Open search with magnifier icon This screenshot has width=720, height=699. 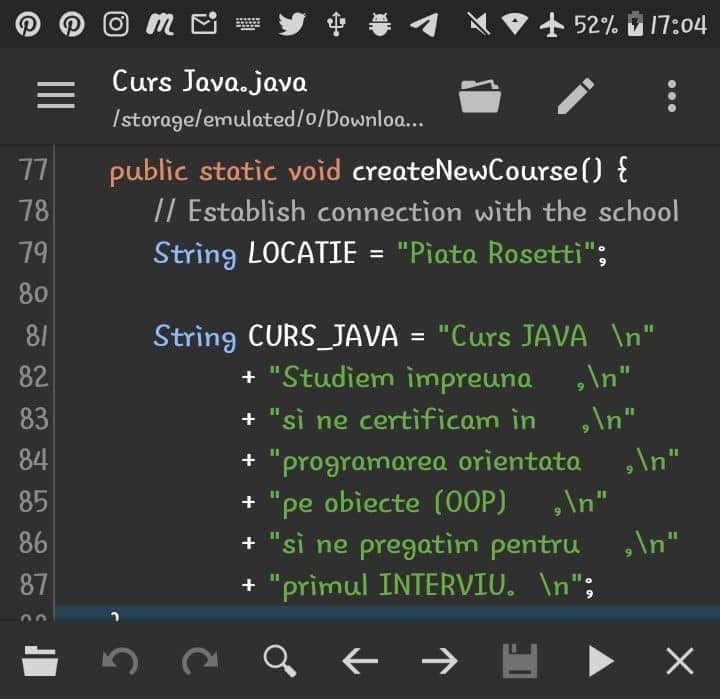pyautogui.click(x=280, y=661)
